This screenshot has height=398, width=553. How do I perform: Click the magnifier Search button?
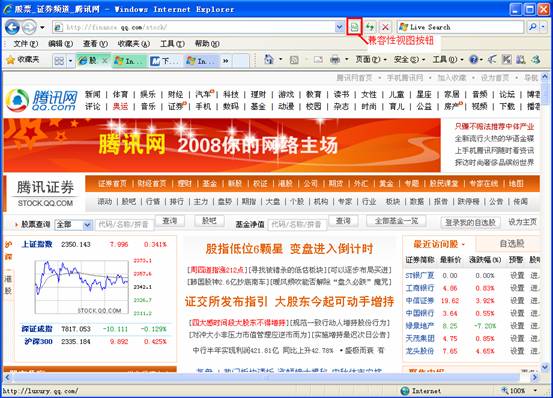[x=533, y=27]
